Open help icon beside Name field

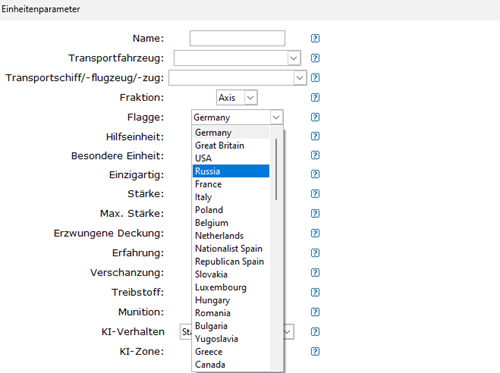tap(315, 38)
